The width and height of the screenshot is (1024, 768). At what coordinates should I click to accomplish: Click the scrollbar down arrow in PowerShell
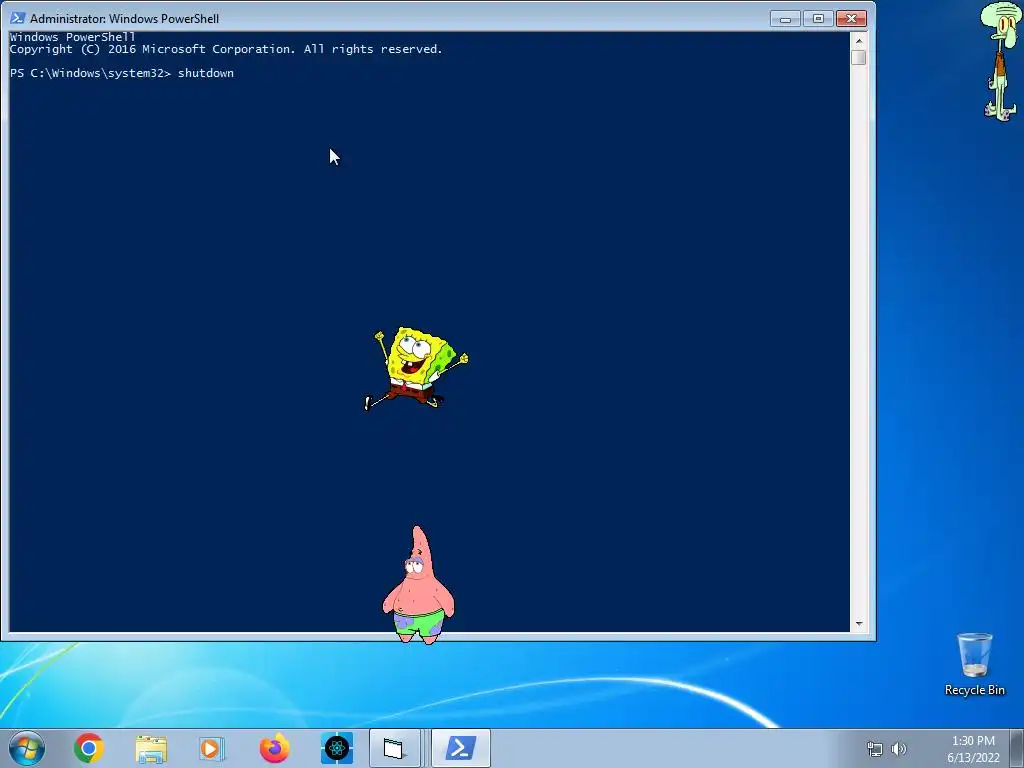coord(859,624)
